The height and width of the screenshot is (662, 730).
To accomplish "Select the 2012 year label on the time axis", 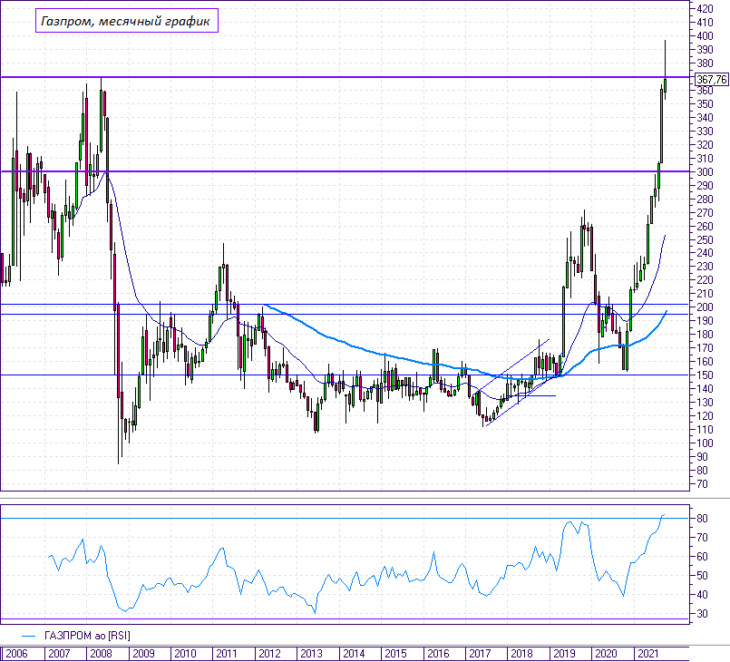I will point(269,654).
